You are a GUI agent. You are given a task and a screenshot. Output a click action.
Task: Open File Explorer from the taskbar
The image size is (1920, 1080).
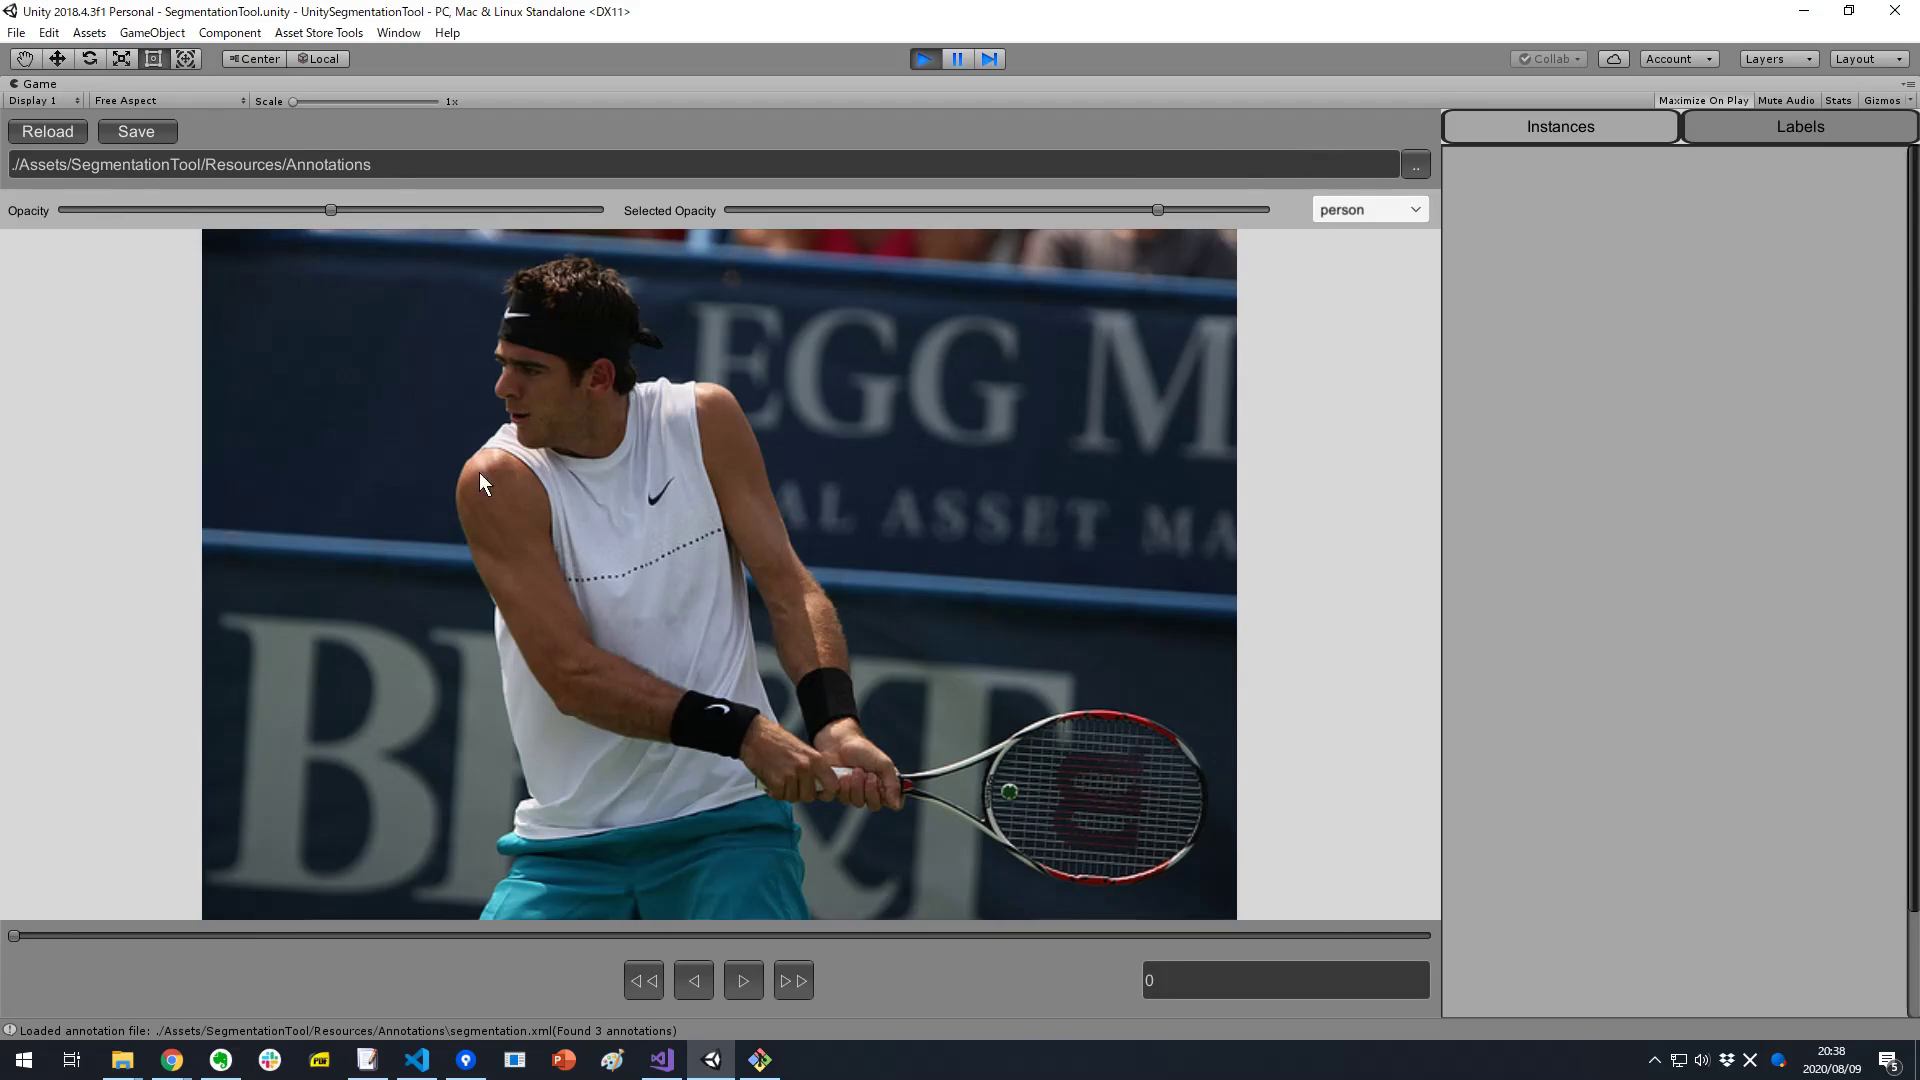tap(122, 1060)
